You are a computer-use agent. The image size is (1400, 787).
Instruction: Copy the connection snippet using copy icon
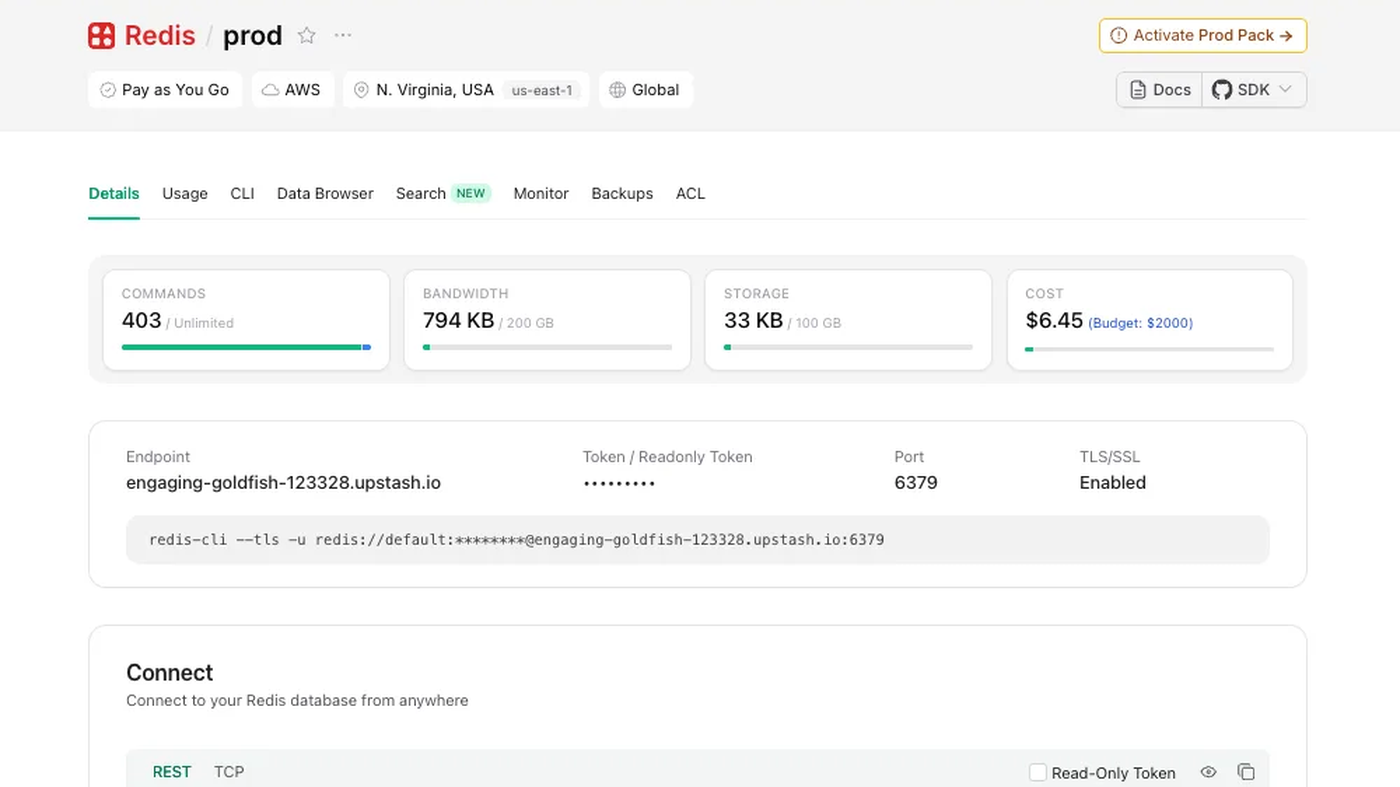click(1246, 772)
